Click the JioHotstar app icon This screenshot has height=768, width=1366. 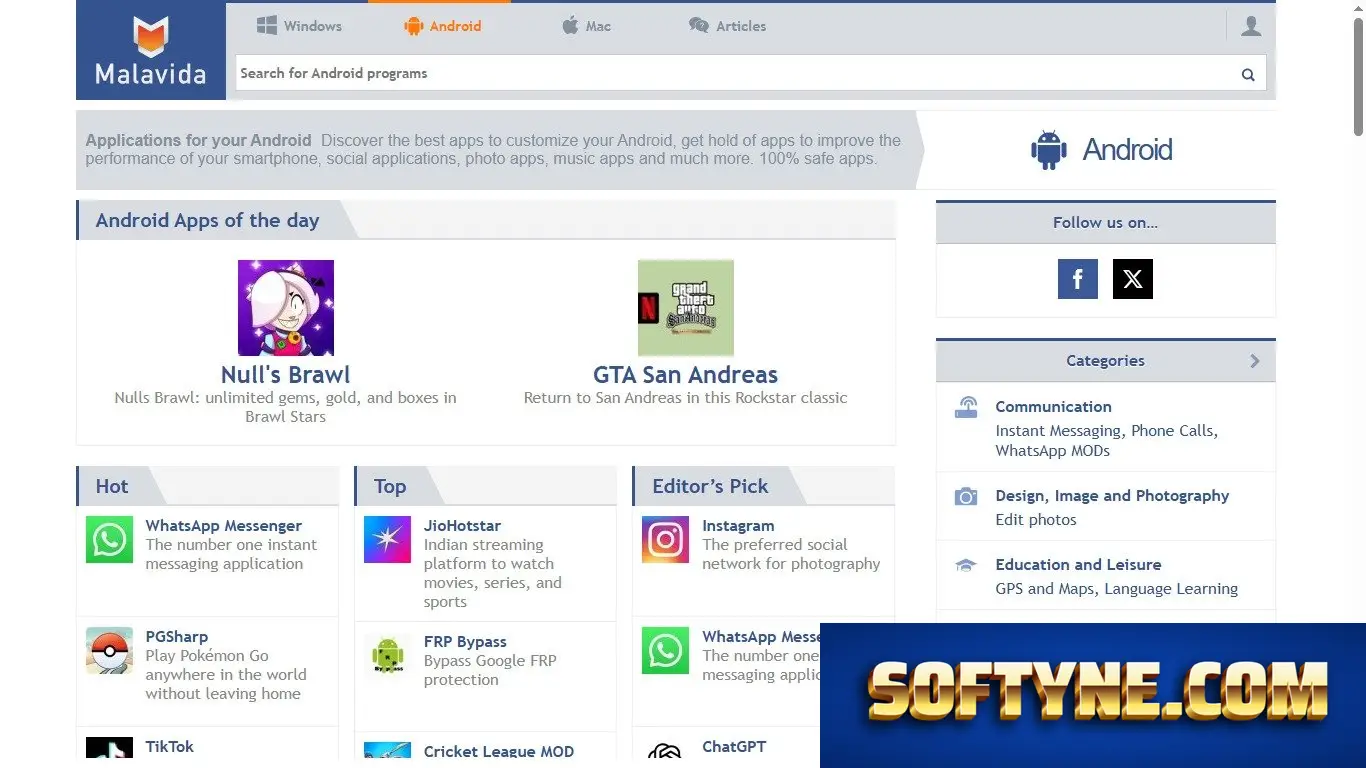[387, 540]
